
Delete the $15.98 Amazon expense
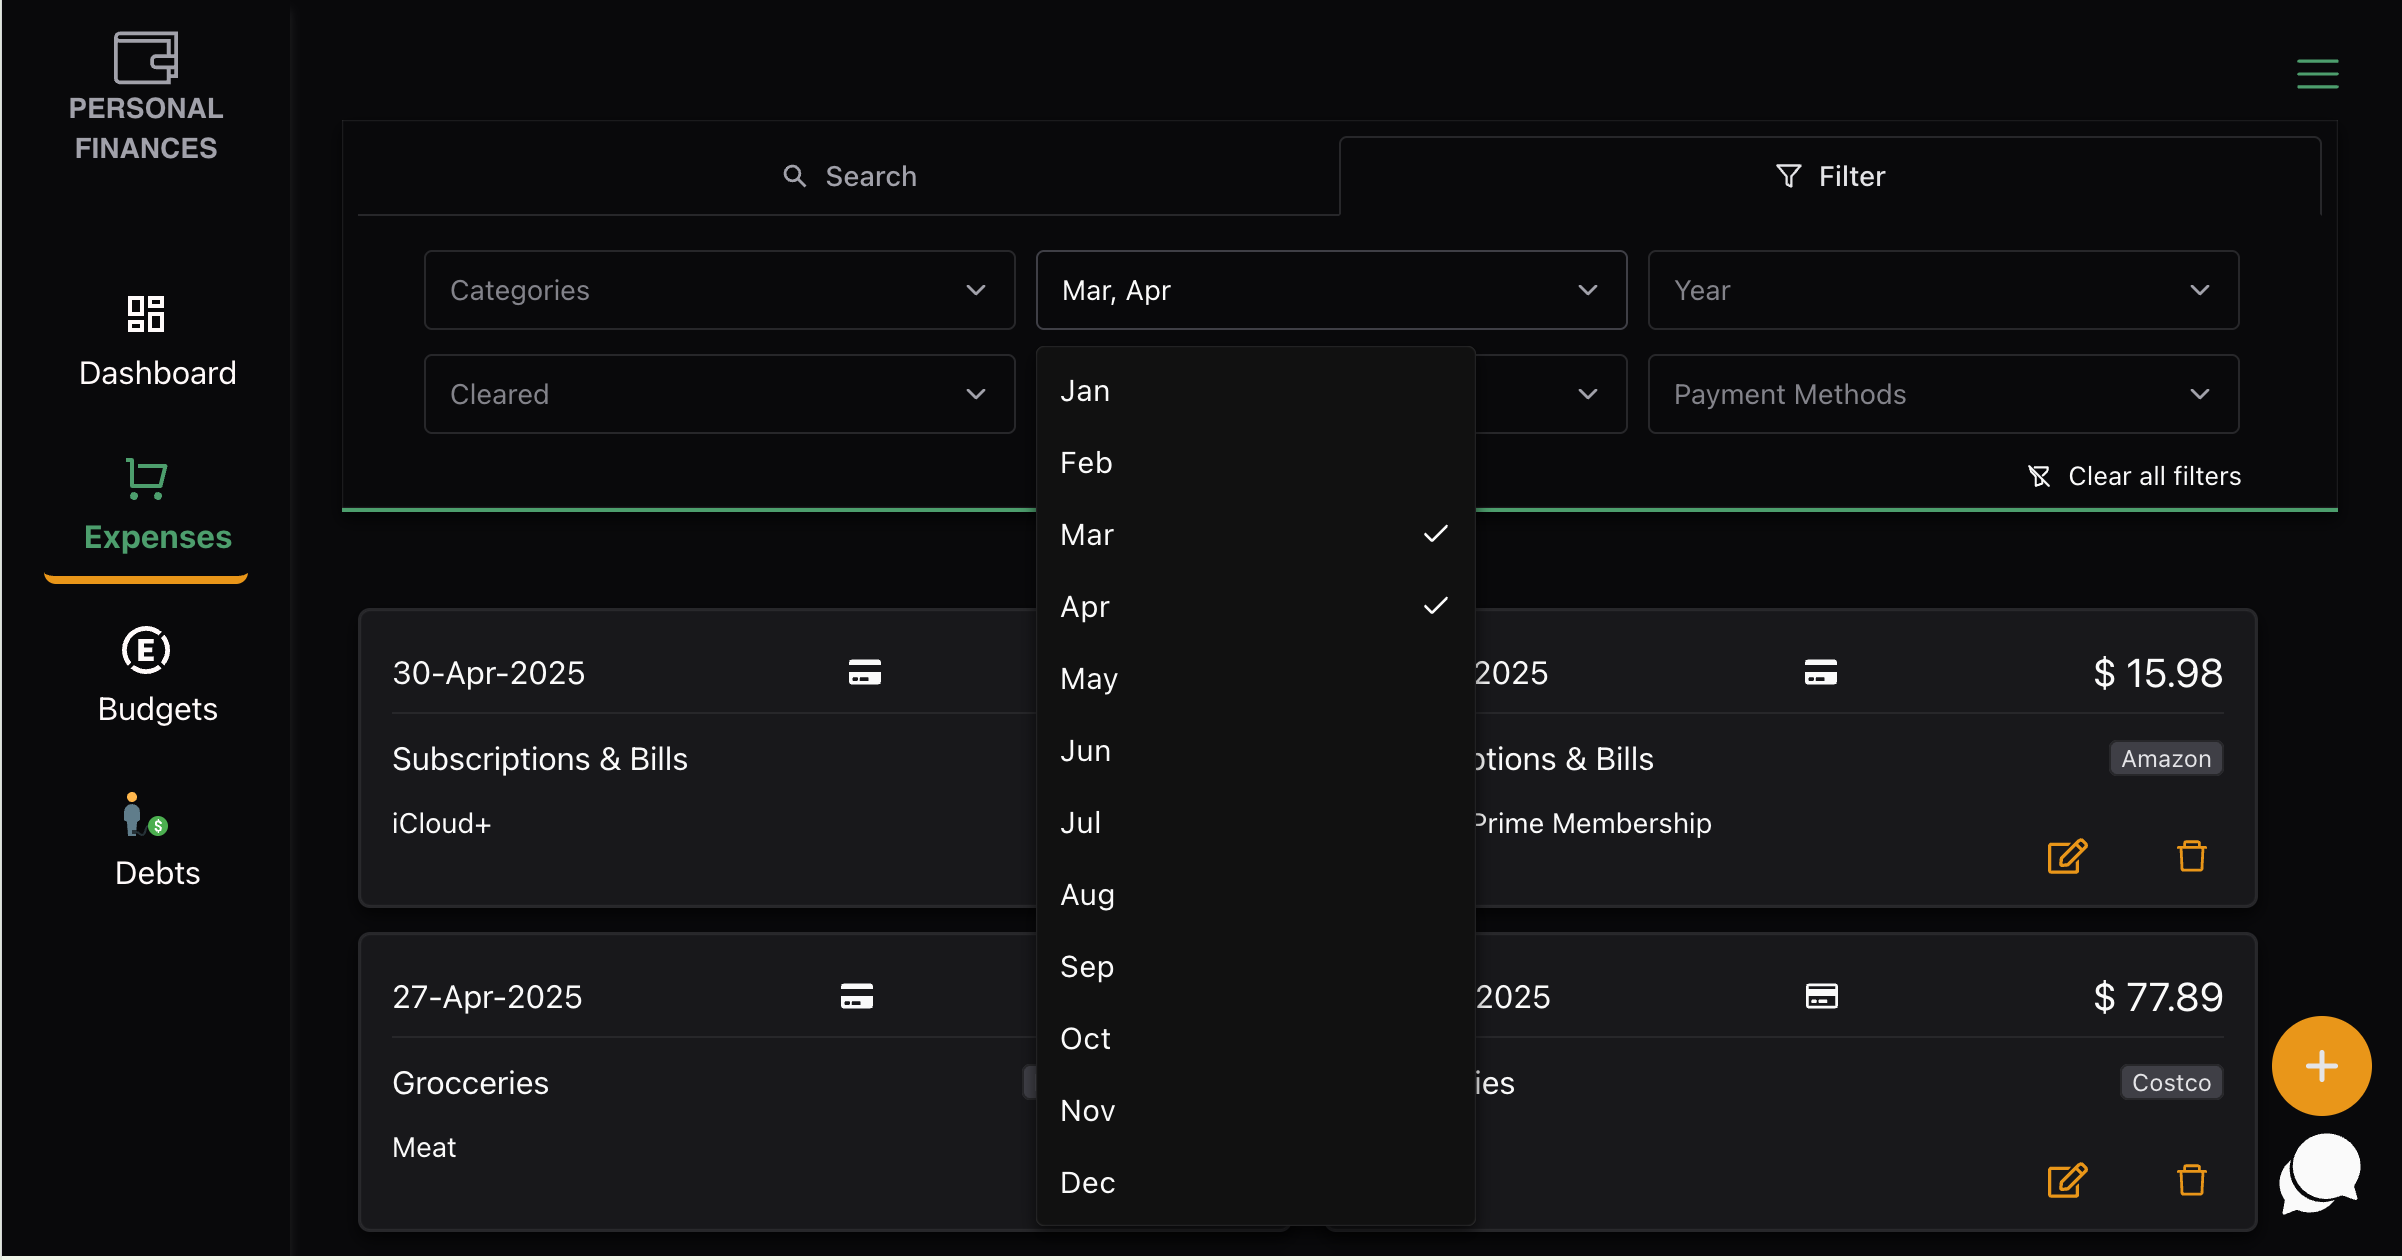pyautogui.click(x=2191, y=857)
